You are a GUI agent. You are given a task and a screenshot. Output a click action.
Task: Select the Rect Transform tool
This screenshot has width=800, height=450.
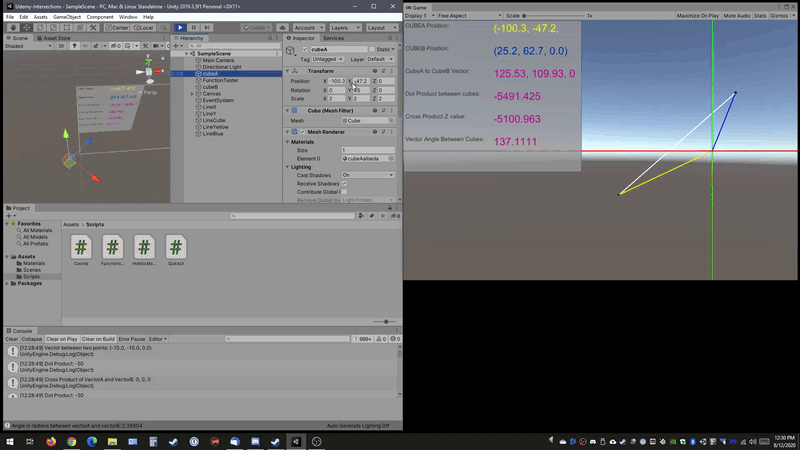(66, 28)
